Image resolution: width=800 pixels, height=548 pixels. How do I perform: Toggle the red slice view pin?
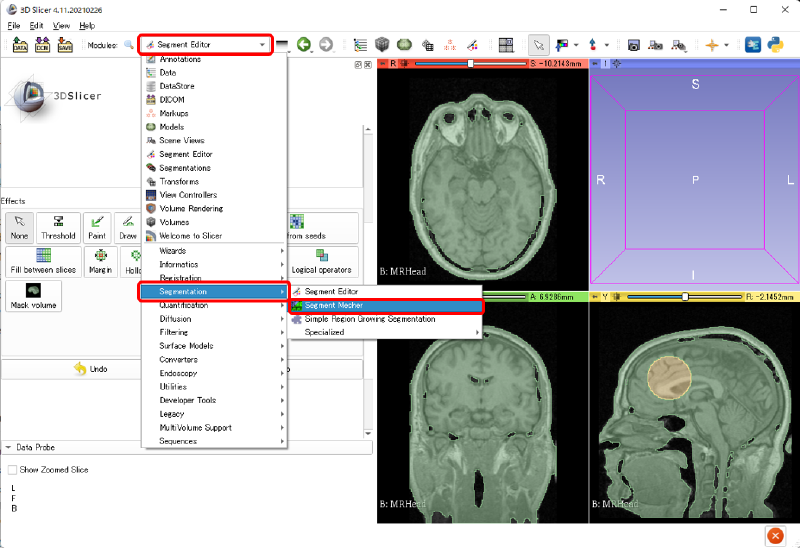click(382, 64)
